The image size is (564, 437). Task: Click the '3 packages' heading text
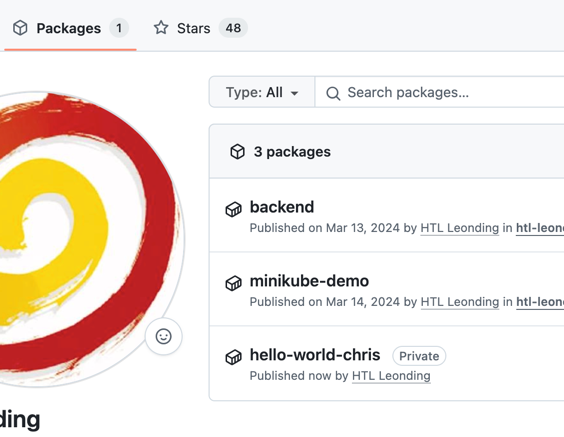[x=292, y=152]
